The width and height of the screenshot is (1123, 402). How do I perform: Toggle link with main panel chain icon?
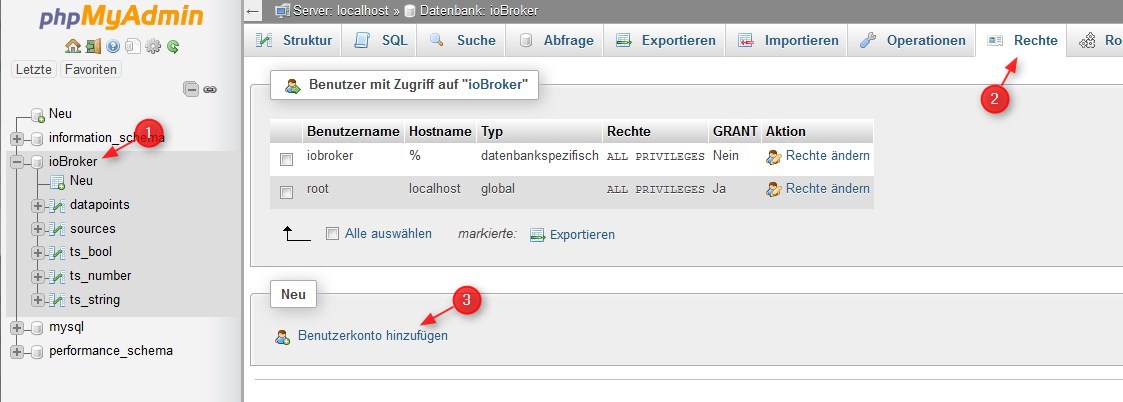(210, 90)
